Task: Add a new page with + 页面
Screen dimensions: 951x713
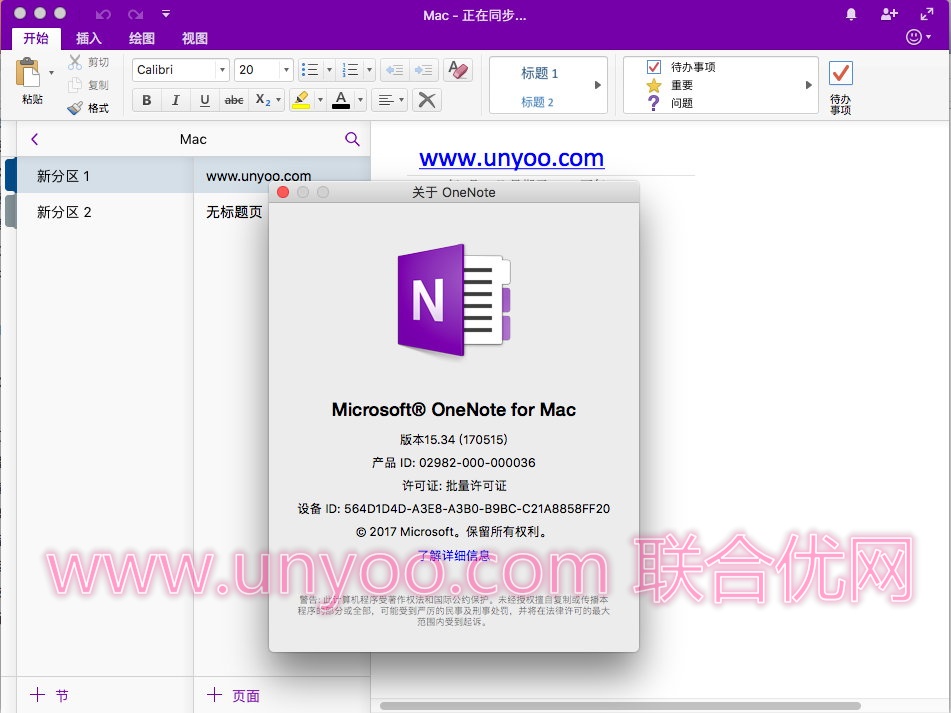Action: coord(234,695)
